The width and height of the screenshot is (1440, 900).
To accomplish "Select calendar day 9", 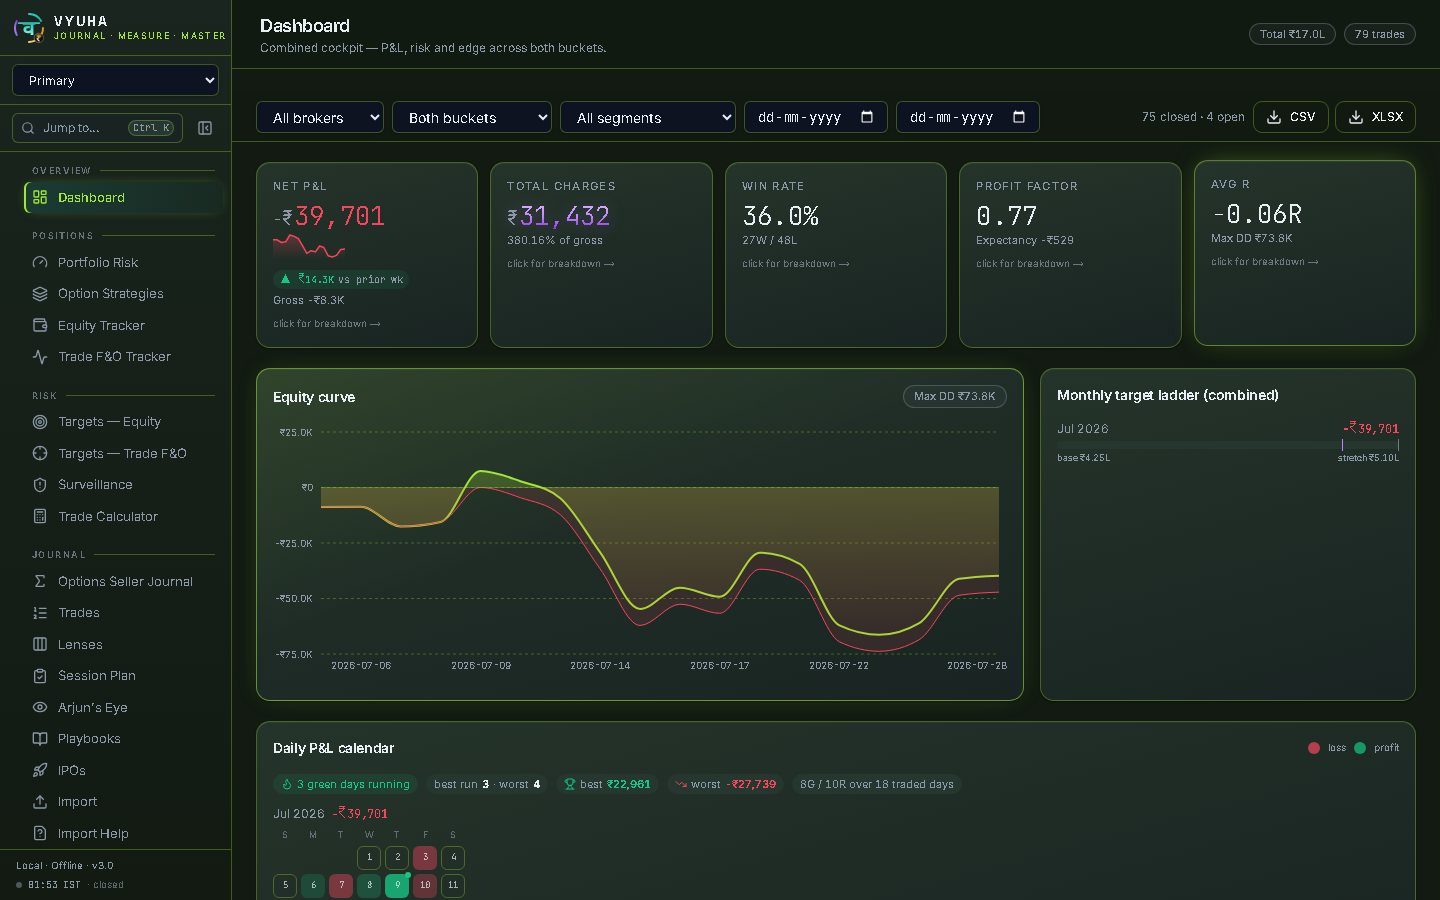I will pos(397,885).
